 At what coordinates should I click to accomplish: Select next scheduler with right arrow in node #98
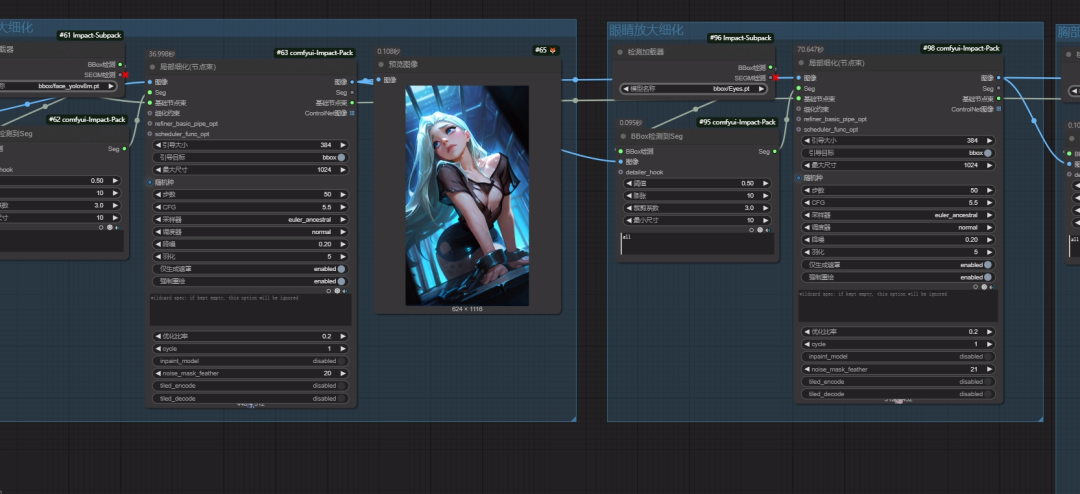(990, 227)
